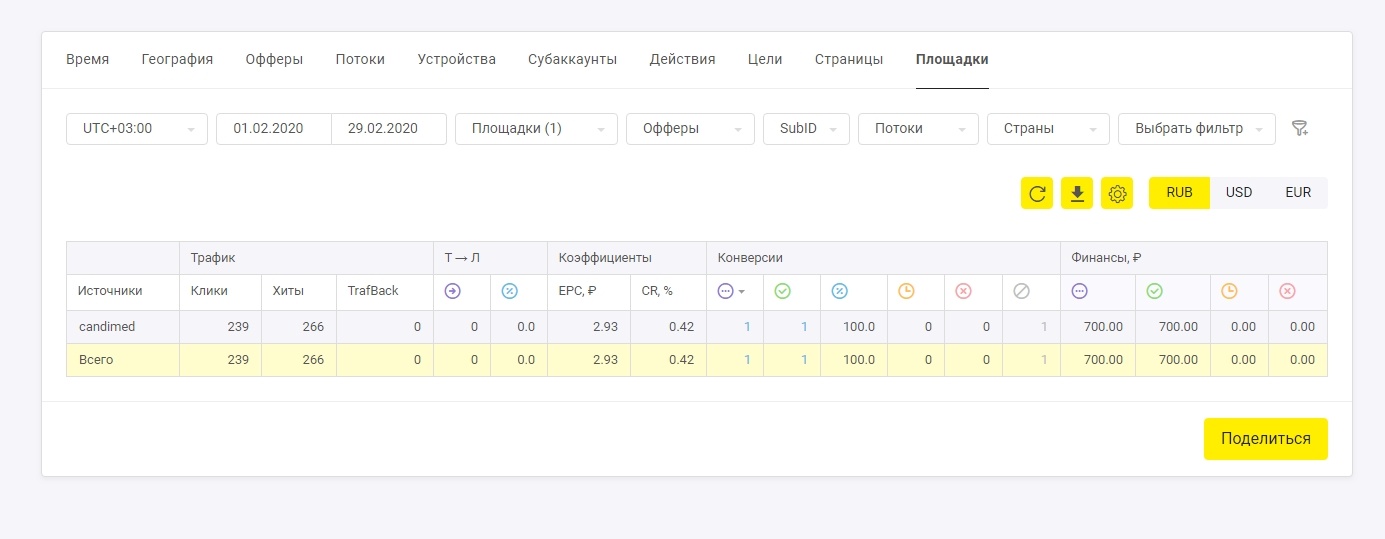Click green checkmark icon in Конверсии column

click(x=782, y=291)
